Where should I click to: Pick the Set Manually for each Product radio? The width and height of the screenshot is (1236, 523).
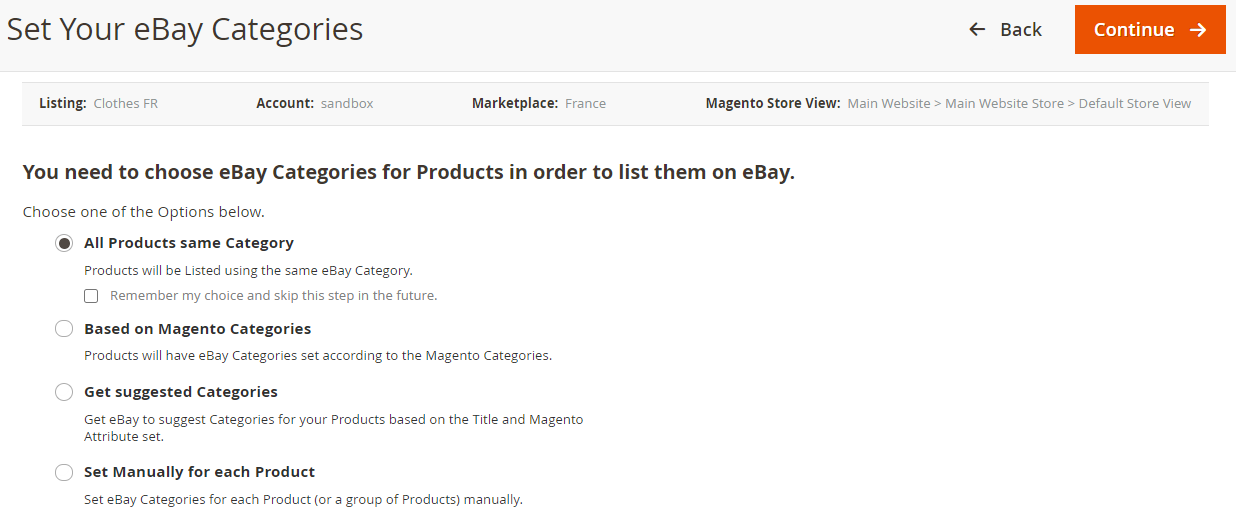64,472
